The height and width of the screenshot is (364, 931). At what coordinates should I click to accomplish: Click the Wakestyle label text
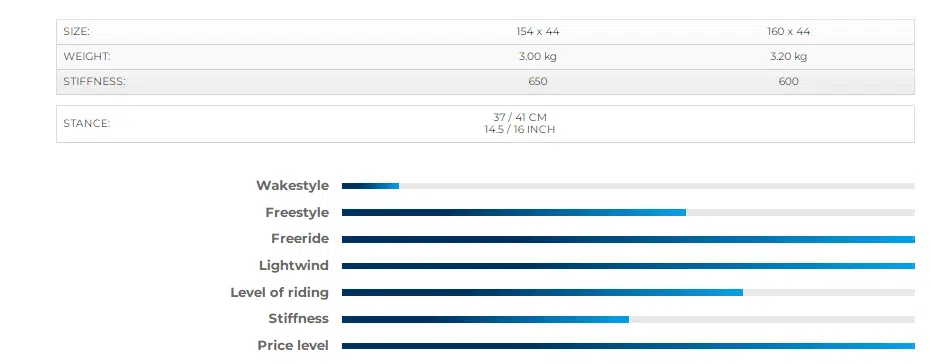[x=292, y=185]
